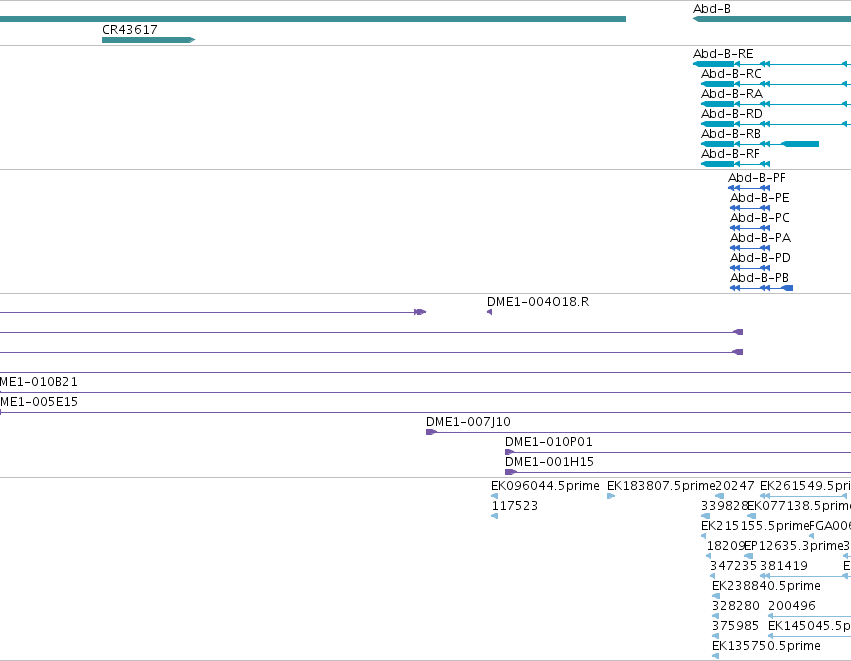Click the EK183807.5prime EST label
851x661 pixels.
point(661,486)
